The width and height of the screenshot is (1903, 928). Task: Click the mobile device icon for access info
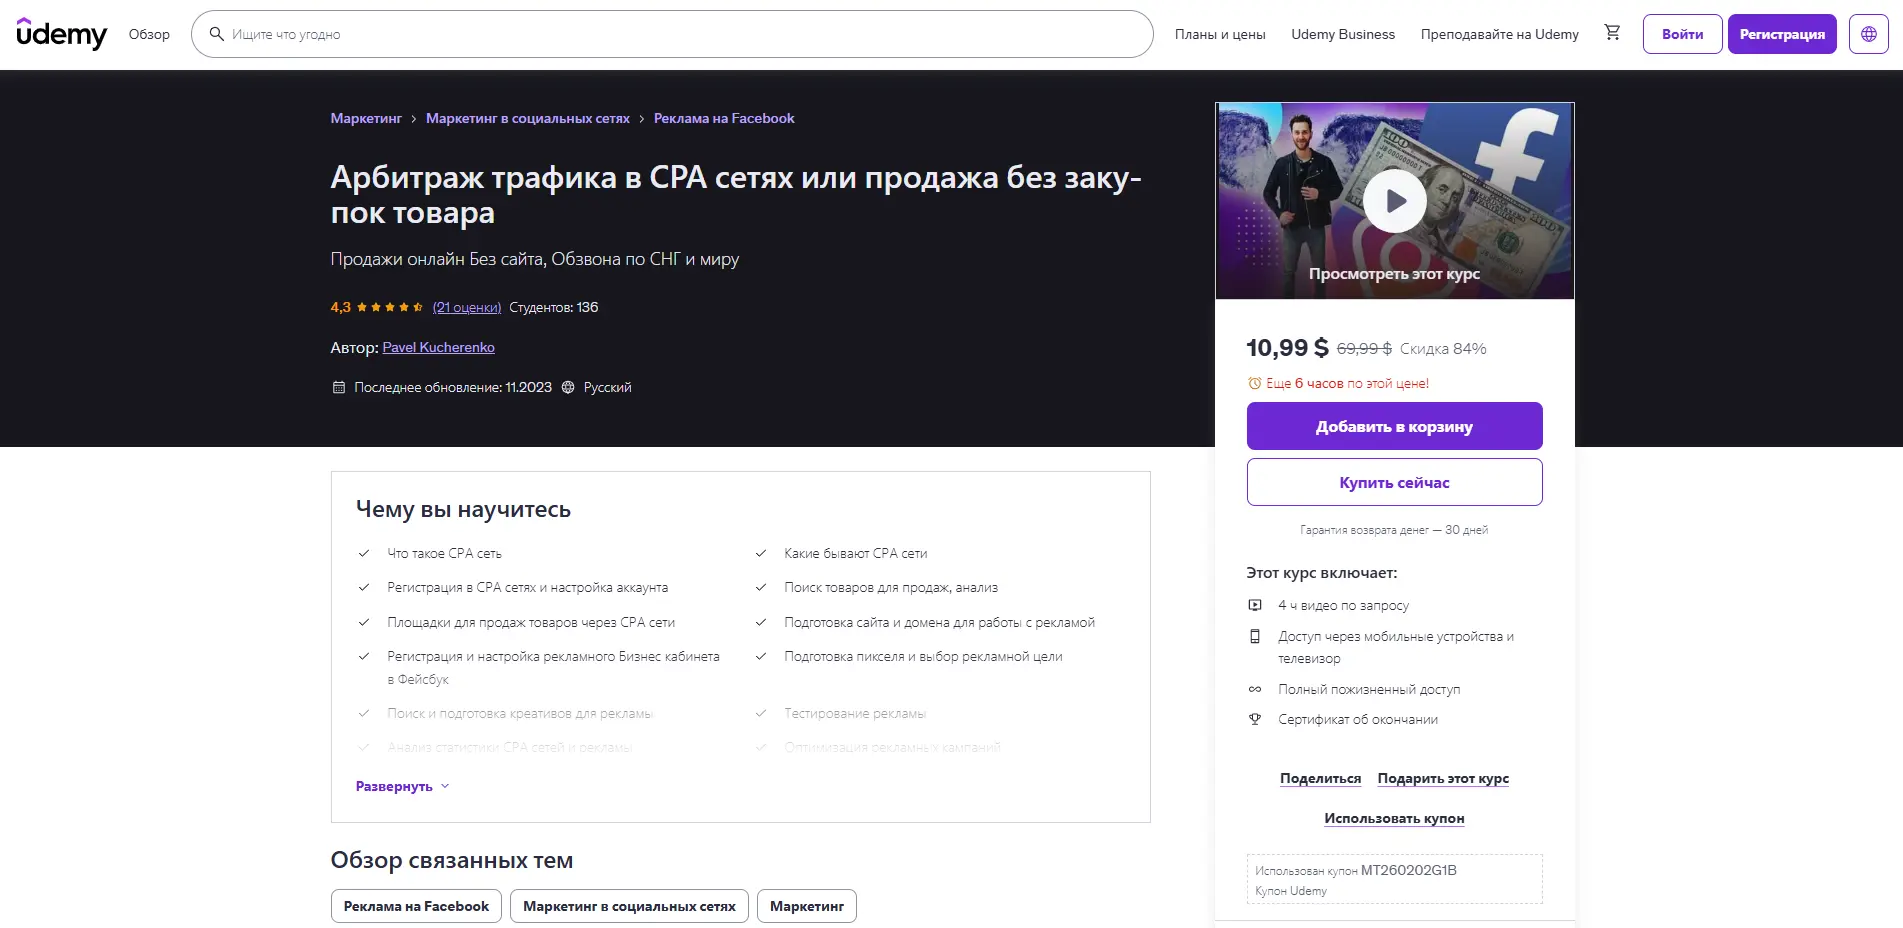click(1255, 636)
